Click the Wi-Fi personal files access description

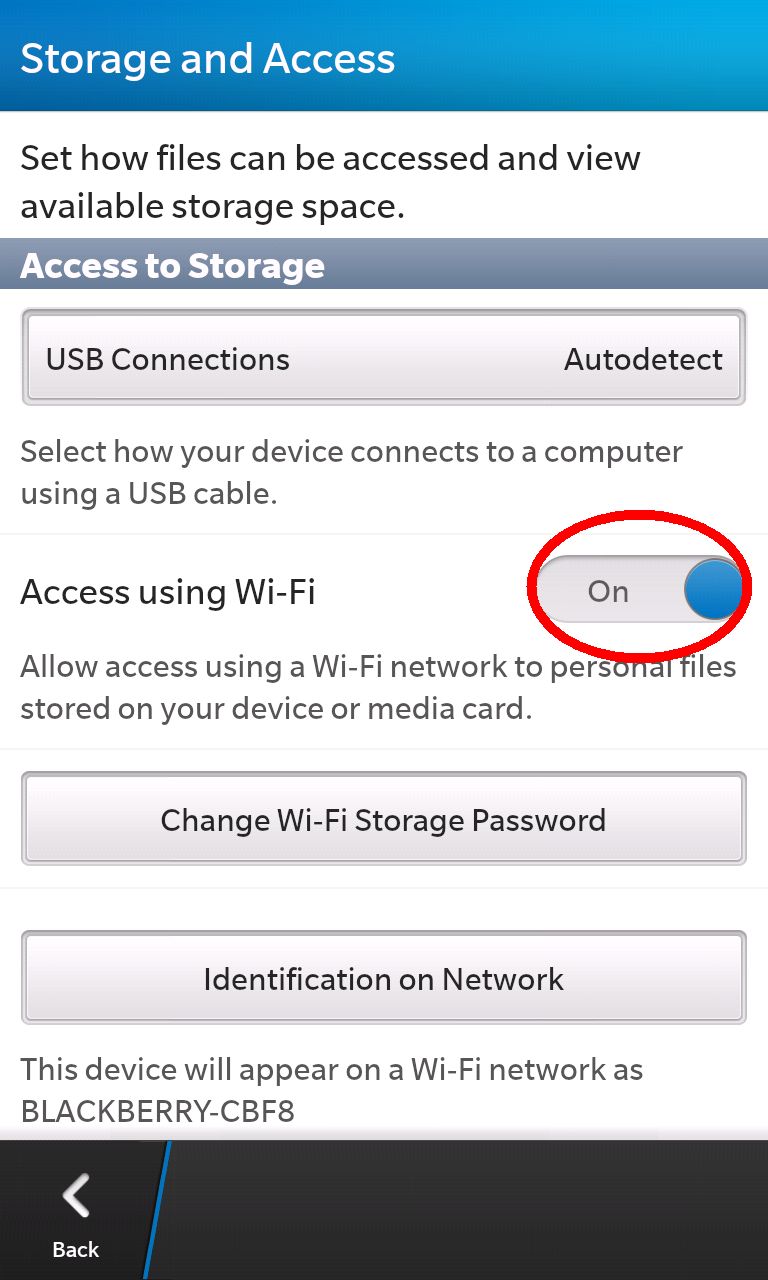point(378,687)
